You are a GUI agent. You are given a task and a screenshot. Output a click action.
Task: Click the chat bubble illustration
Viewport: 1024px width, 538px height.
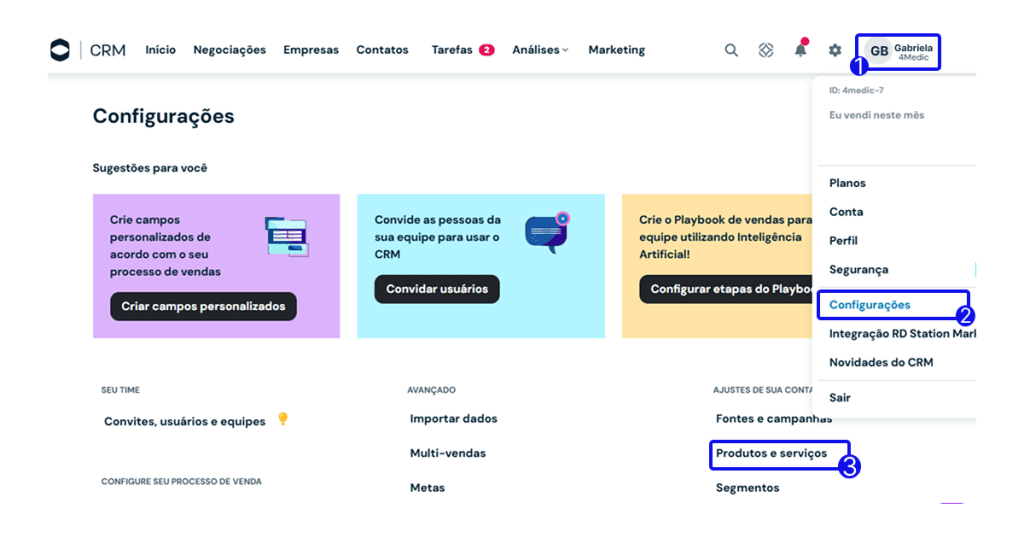coord(546,232)
